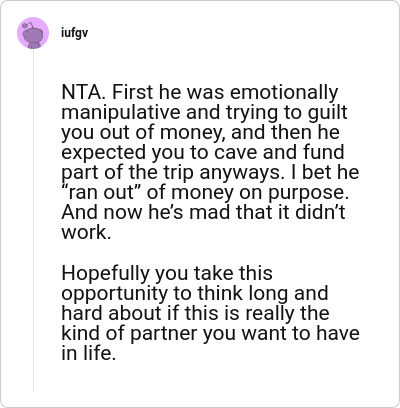Click the line "opportunity to think long and"

pos(195,293)
